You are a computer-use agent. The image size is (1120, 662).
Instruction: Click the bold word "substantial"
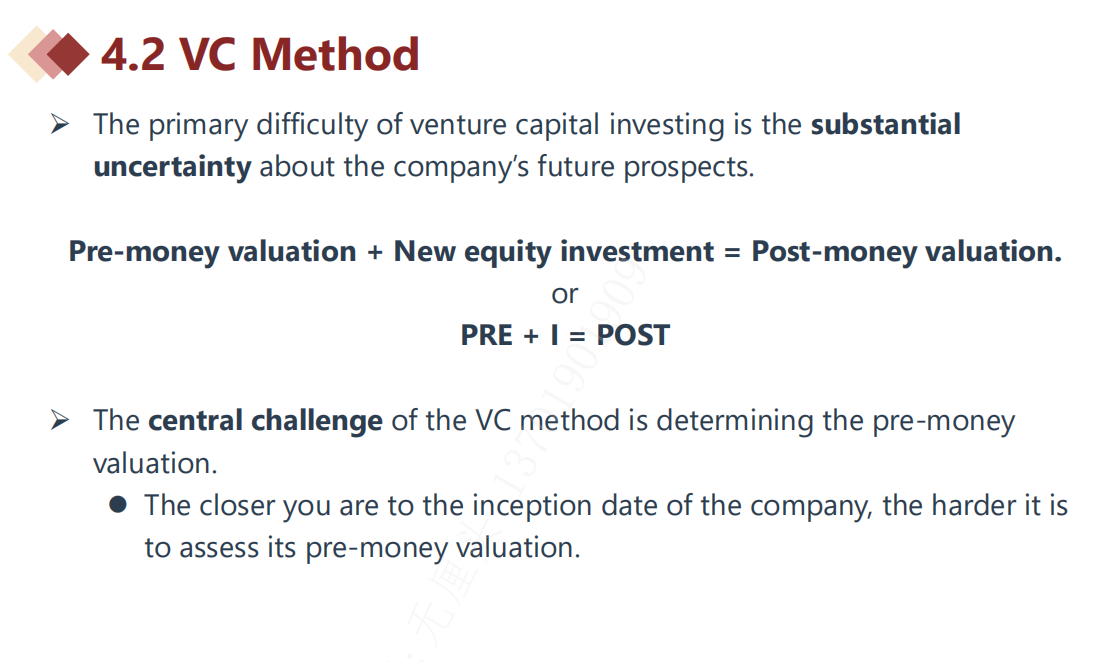885,125
